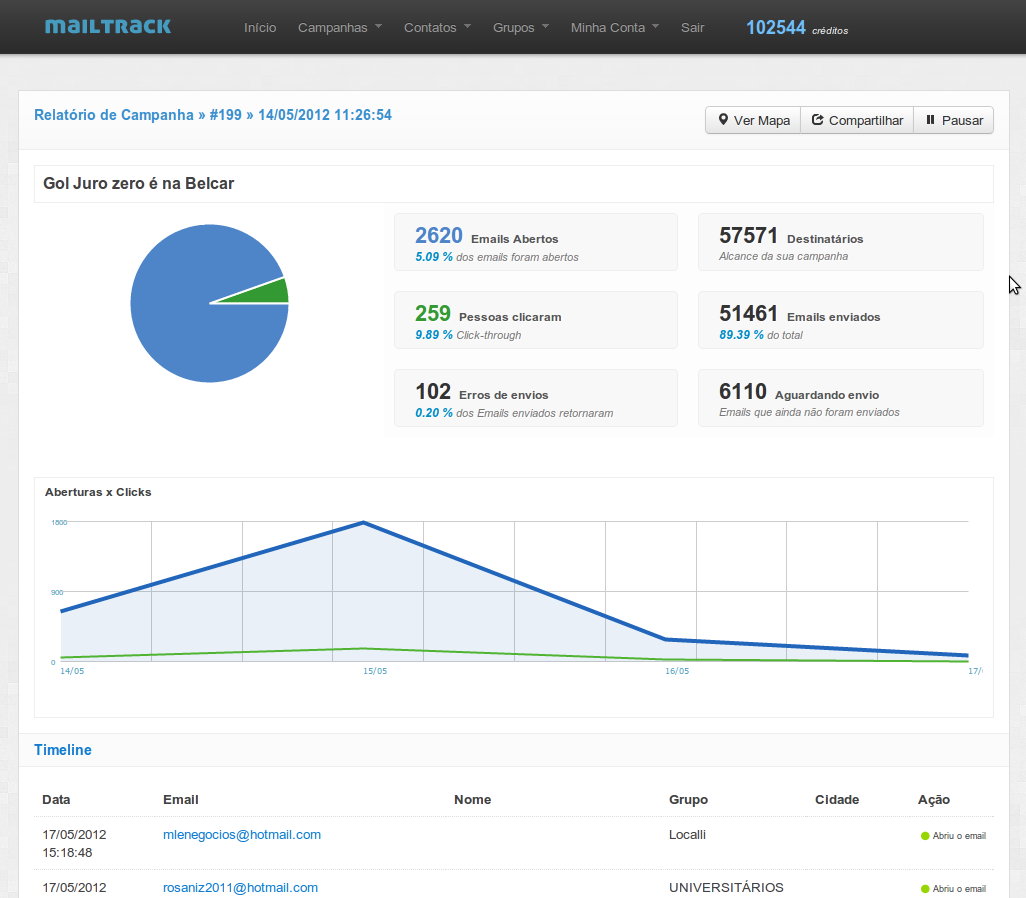Click Sair to log out
Viewport: 1026px width, 898px height.
coord(692,27)
